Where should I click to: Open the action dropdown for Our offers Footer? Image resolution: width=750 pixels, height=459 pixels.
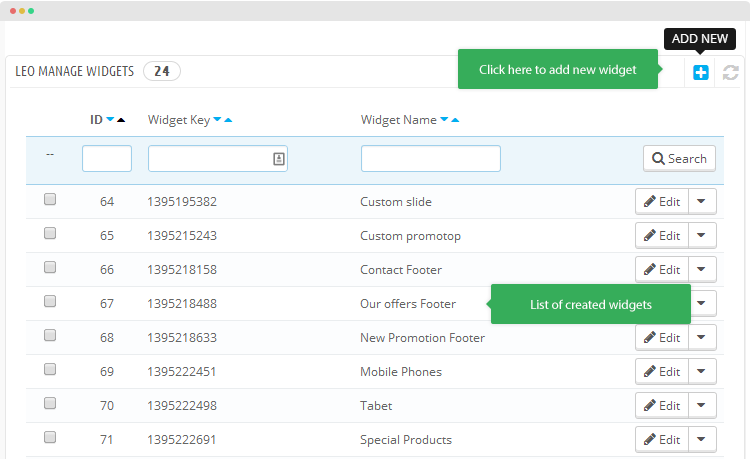(703, 303)
